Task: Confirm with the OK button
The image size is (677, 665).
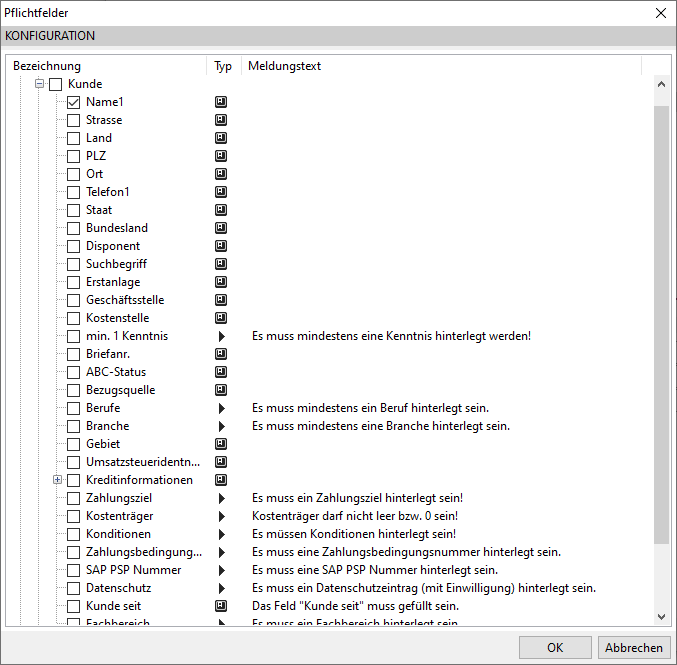Action: pos(555,647)
